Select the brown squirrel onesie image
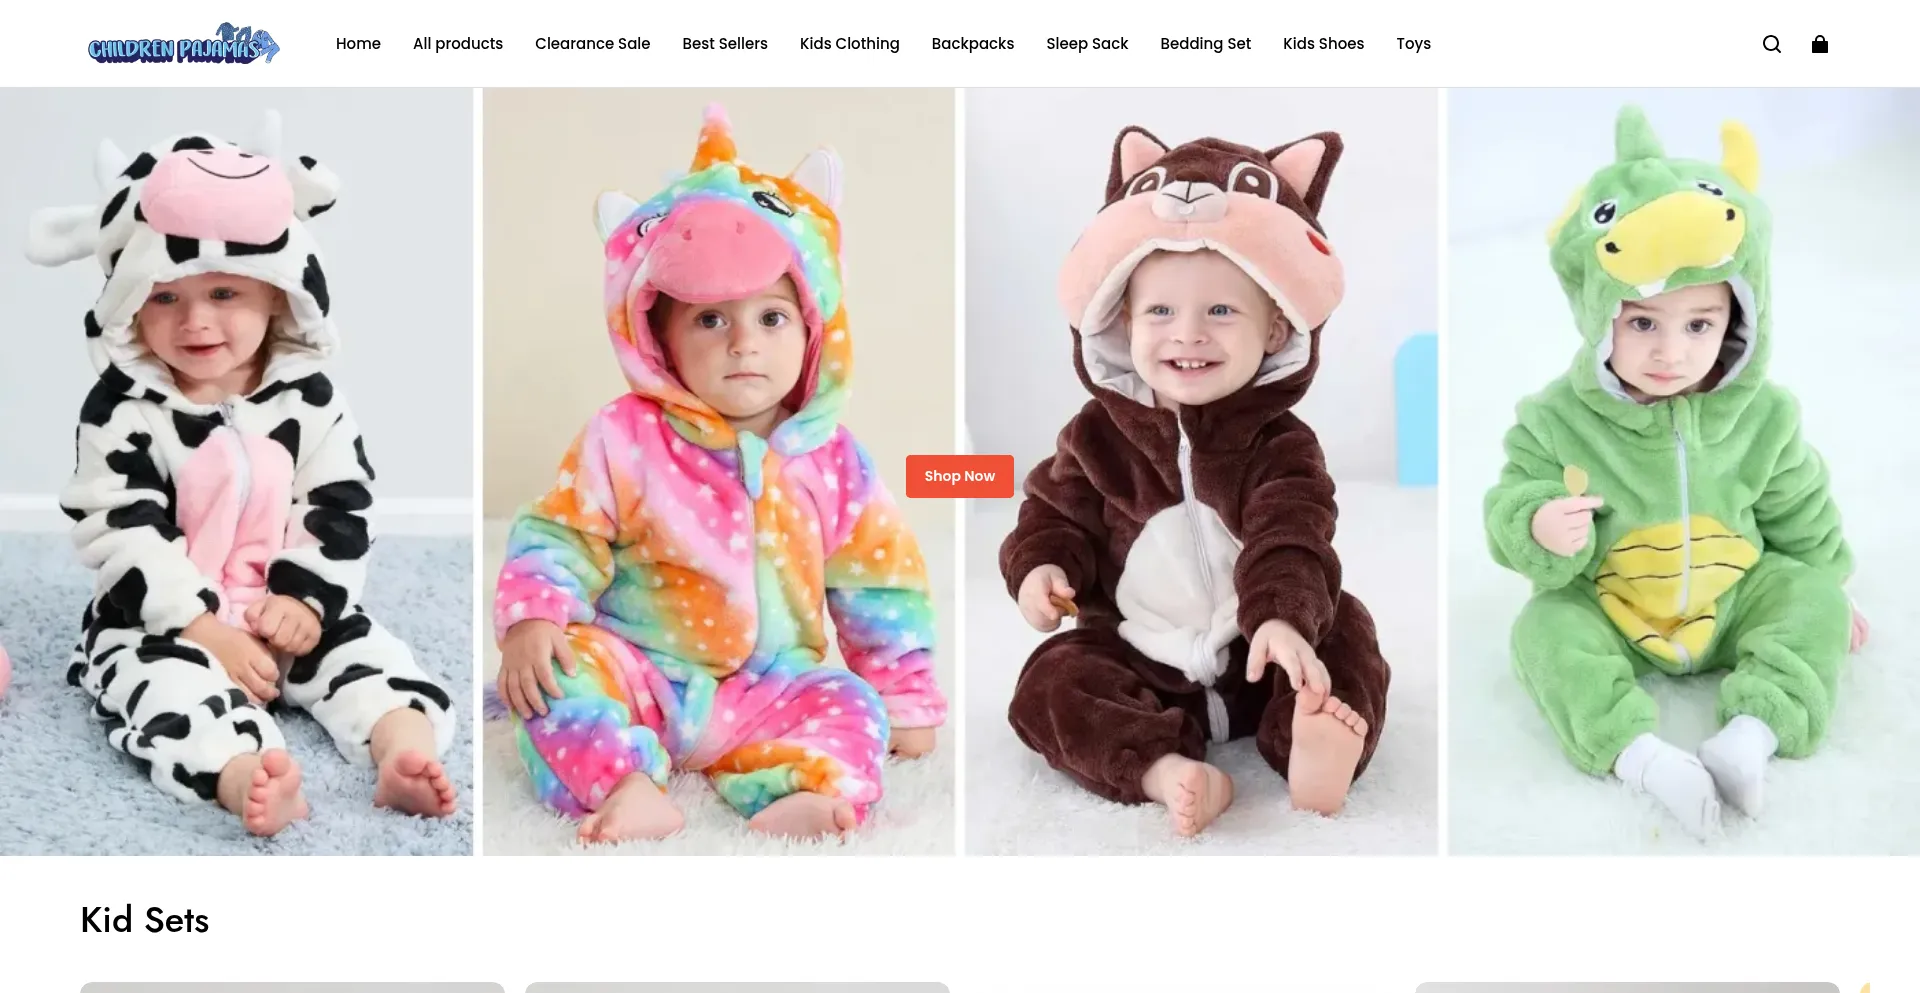The width and height of the screenshot is (1920, 993). (x=1201, y=472)
